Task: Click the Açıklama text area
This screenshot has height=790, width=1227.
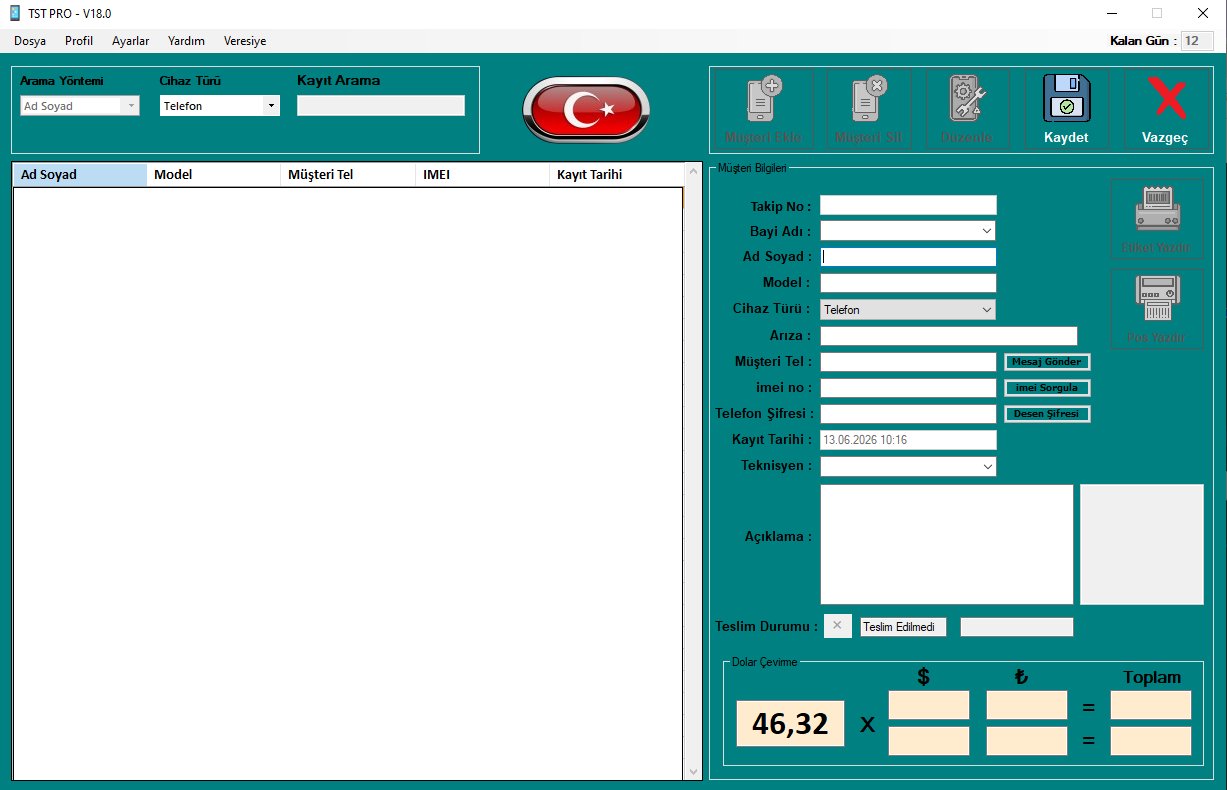Action: tap(947, 545)
